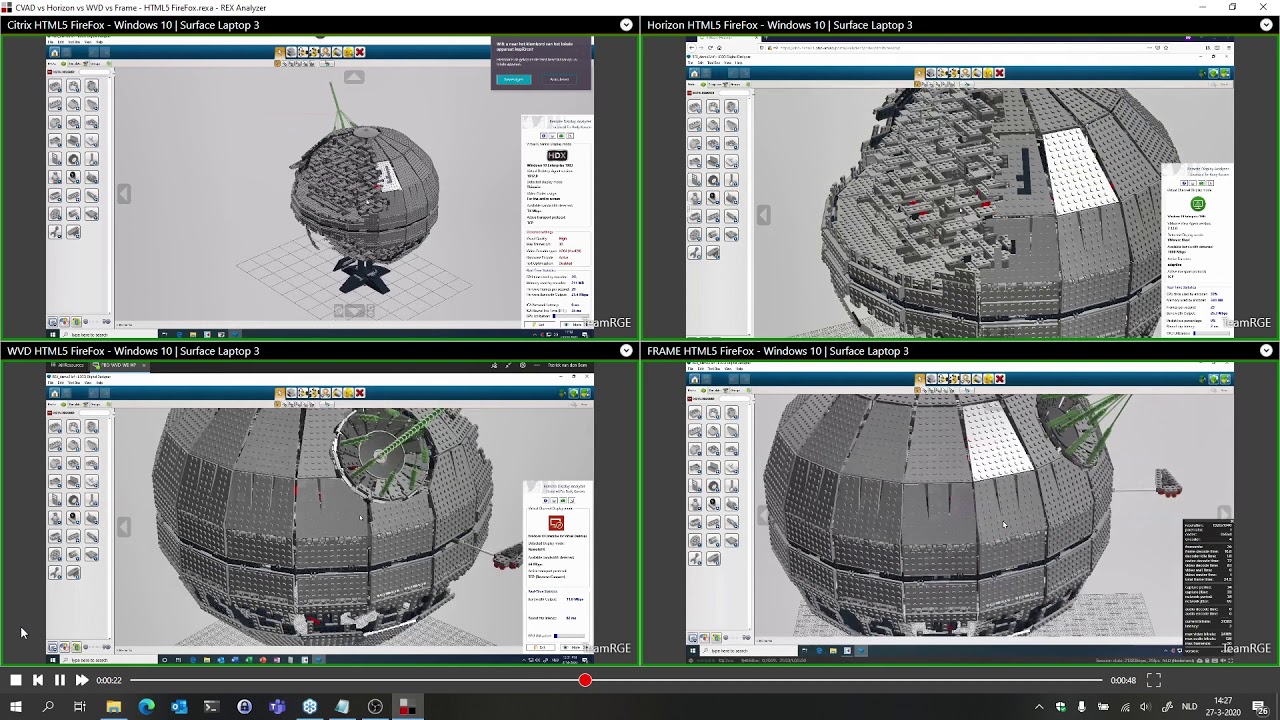This screenshot has height=720, width=1280.
Task: Open microphone tray icon
Action: point(1081,707)
